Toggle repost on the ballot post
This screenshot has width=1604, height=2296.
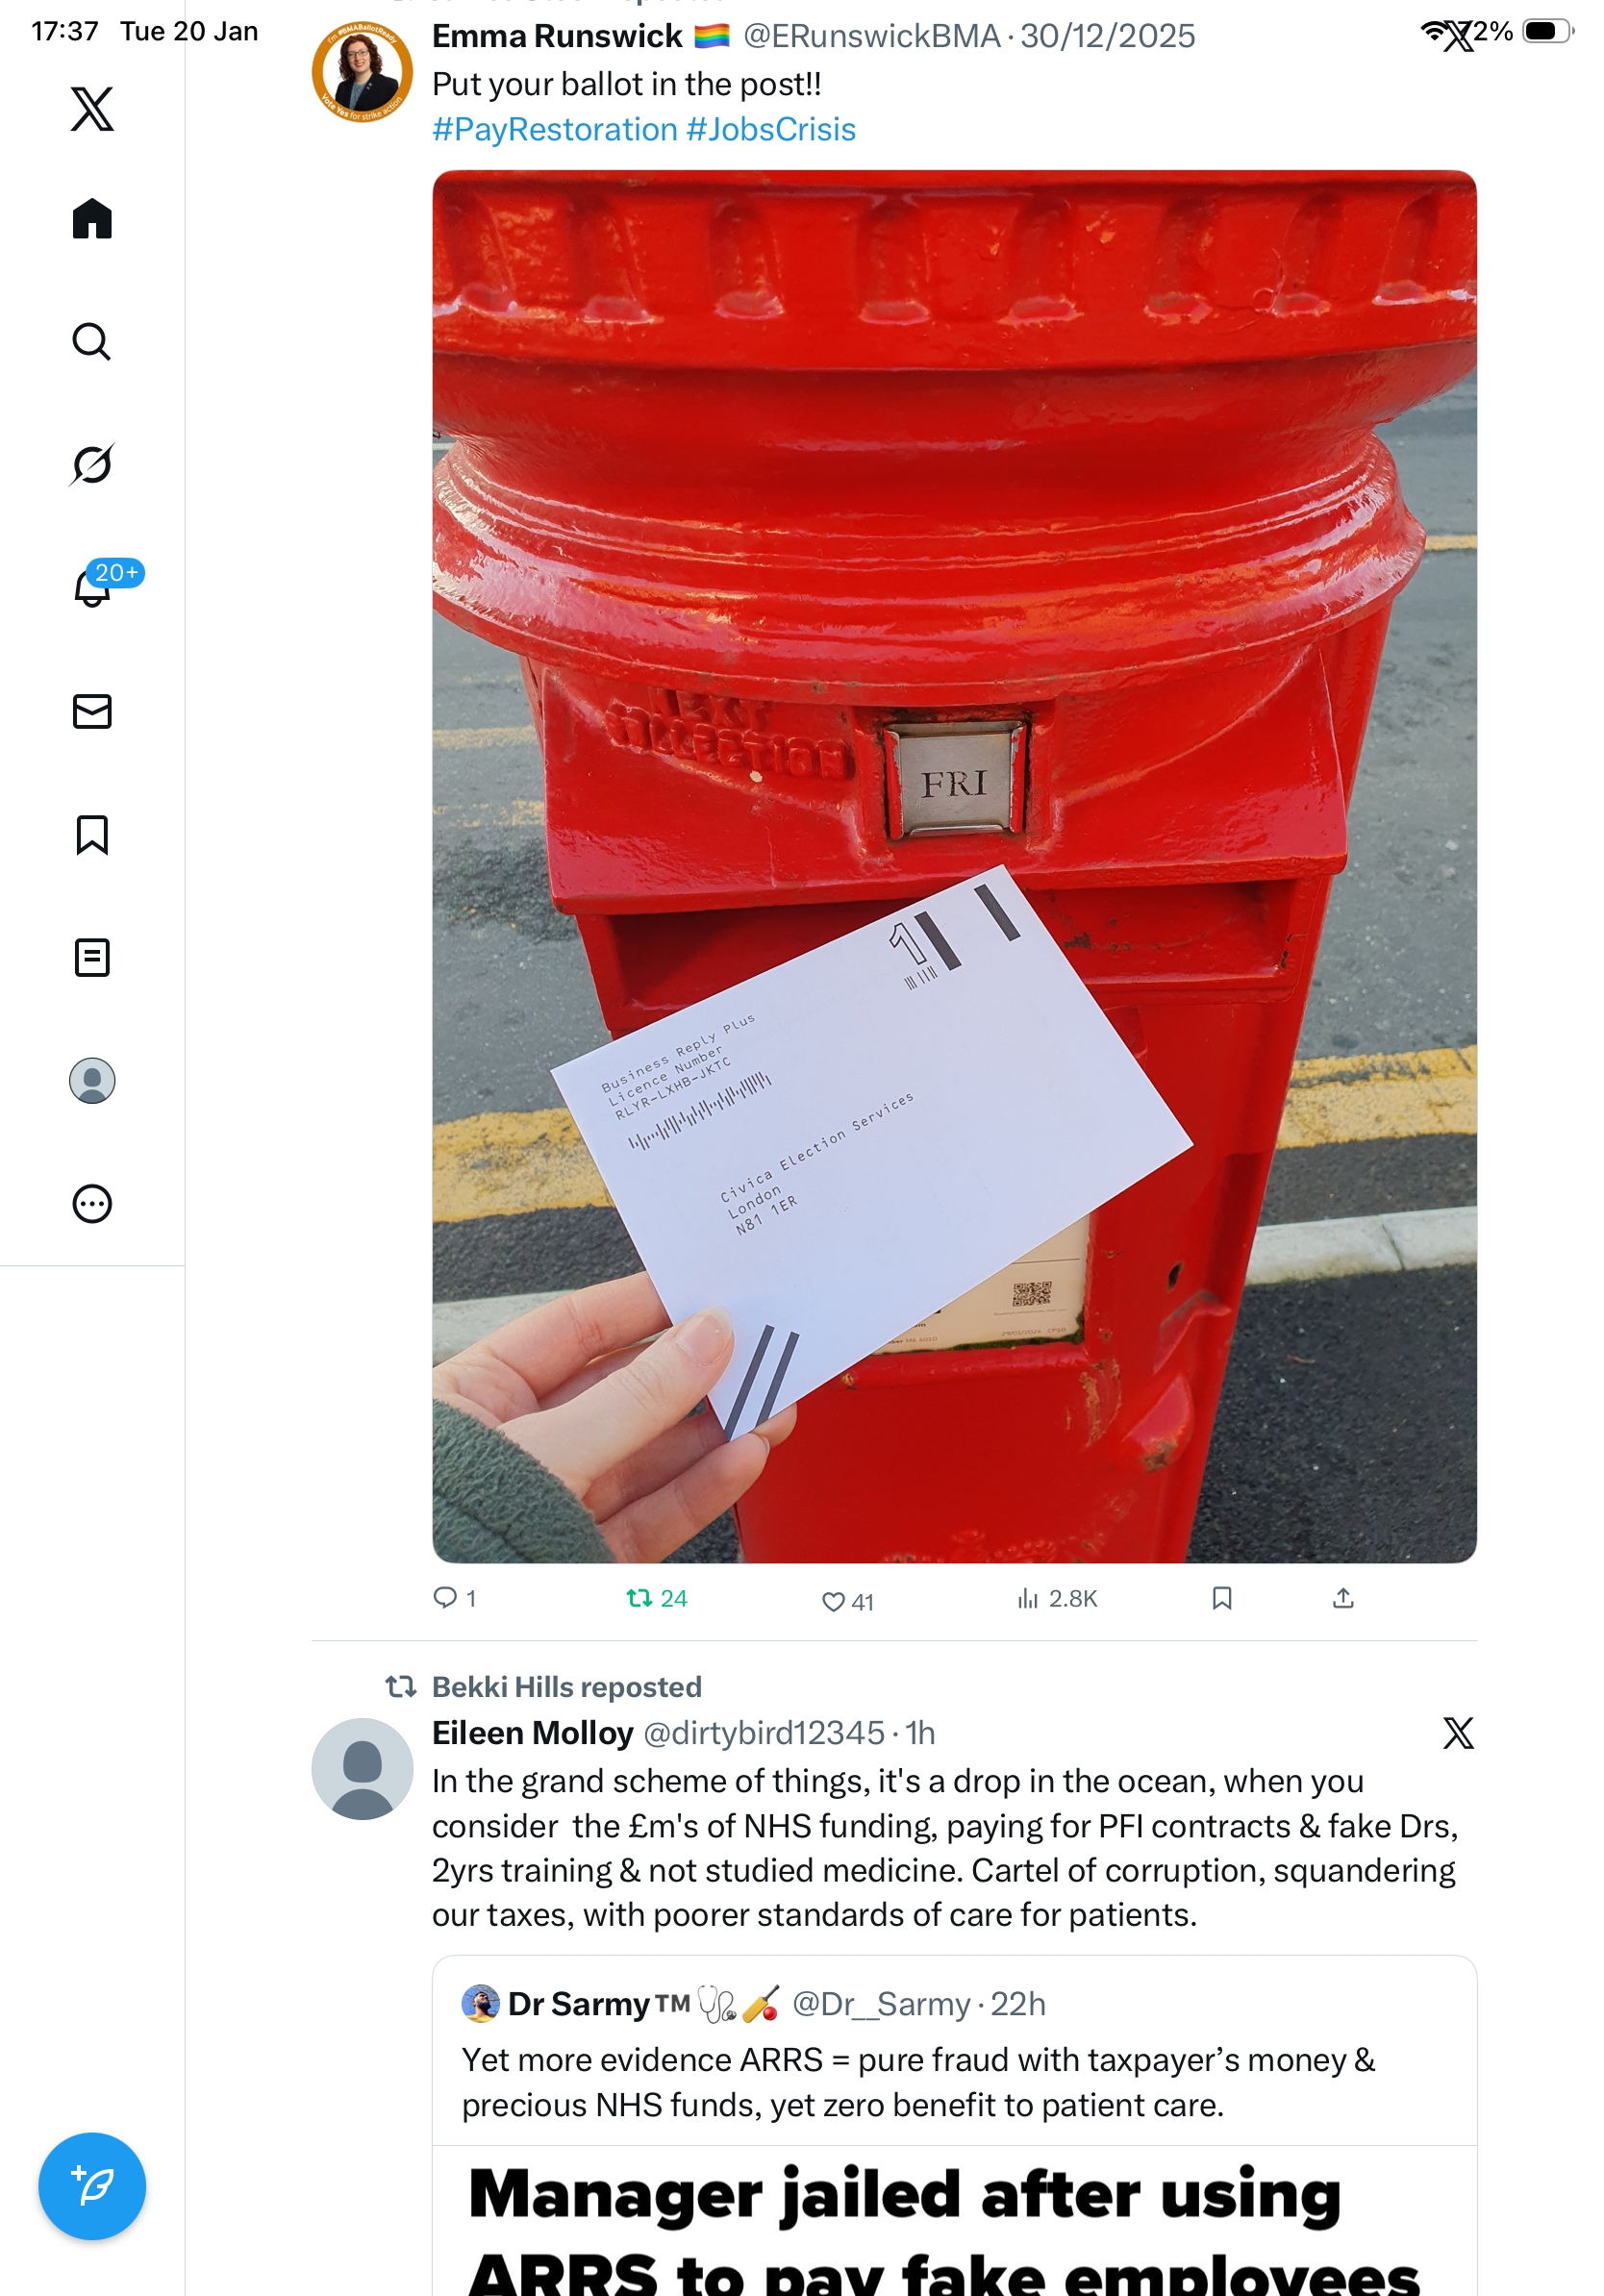click(x=656, y=1598)
